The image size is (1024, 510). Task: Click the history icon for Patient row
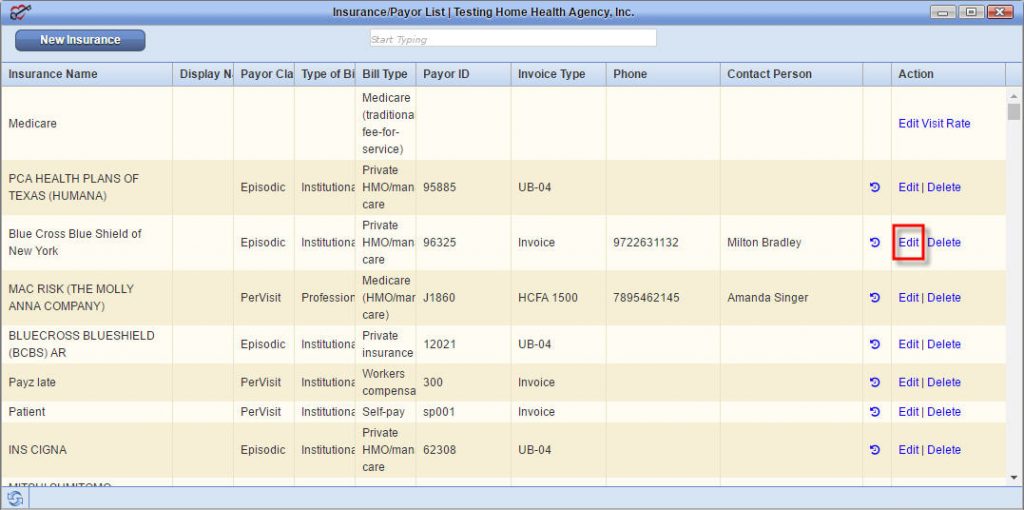click(875, 412)
